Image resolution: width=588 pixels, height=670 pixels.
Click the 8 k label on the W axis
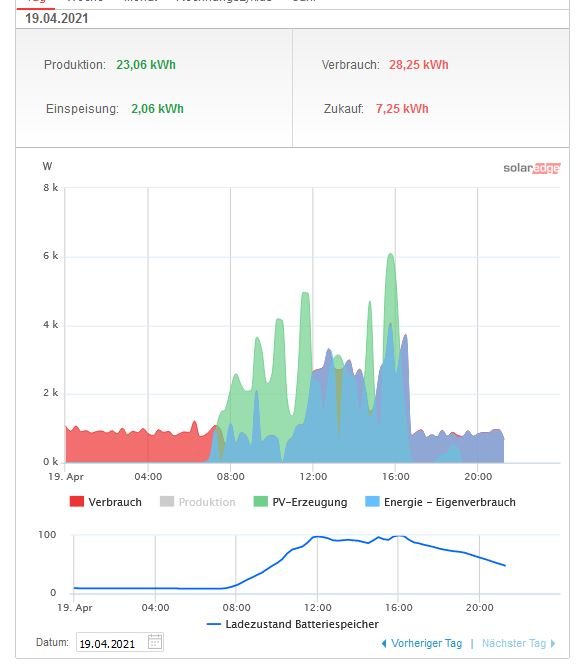coord(50,188)
